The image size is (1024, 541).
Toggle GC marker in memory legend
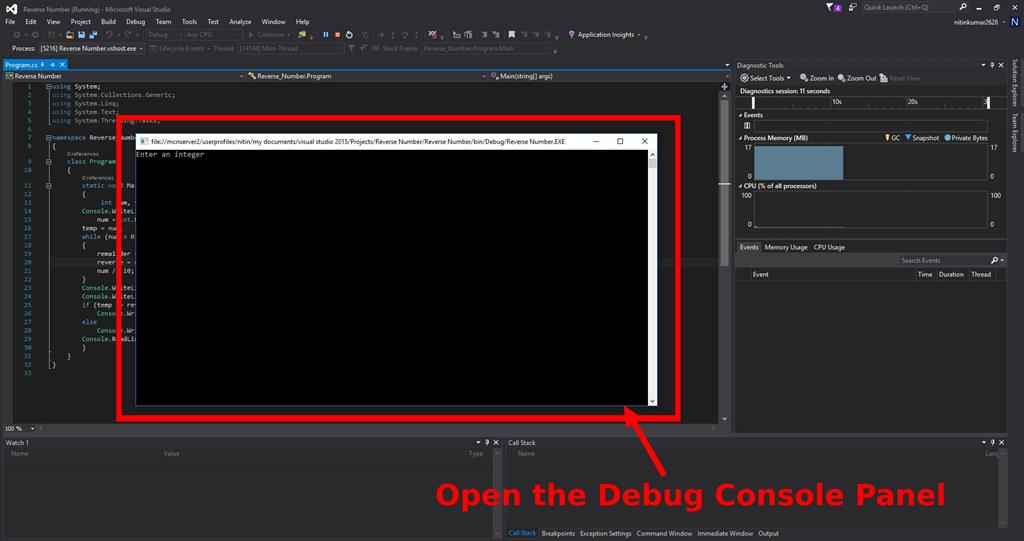coord(892,138)
